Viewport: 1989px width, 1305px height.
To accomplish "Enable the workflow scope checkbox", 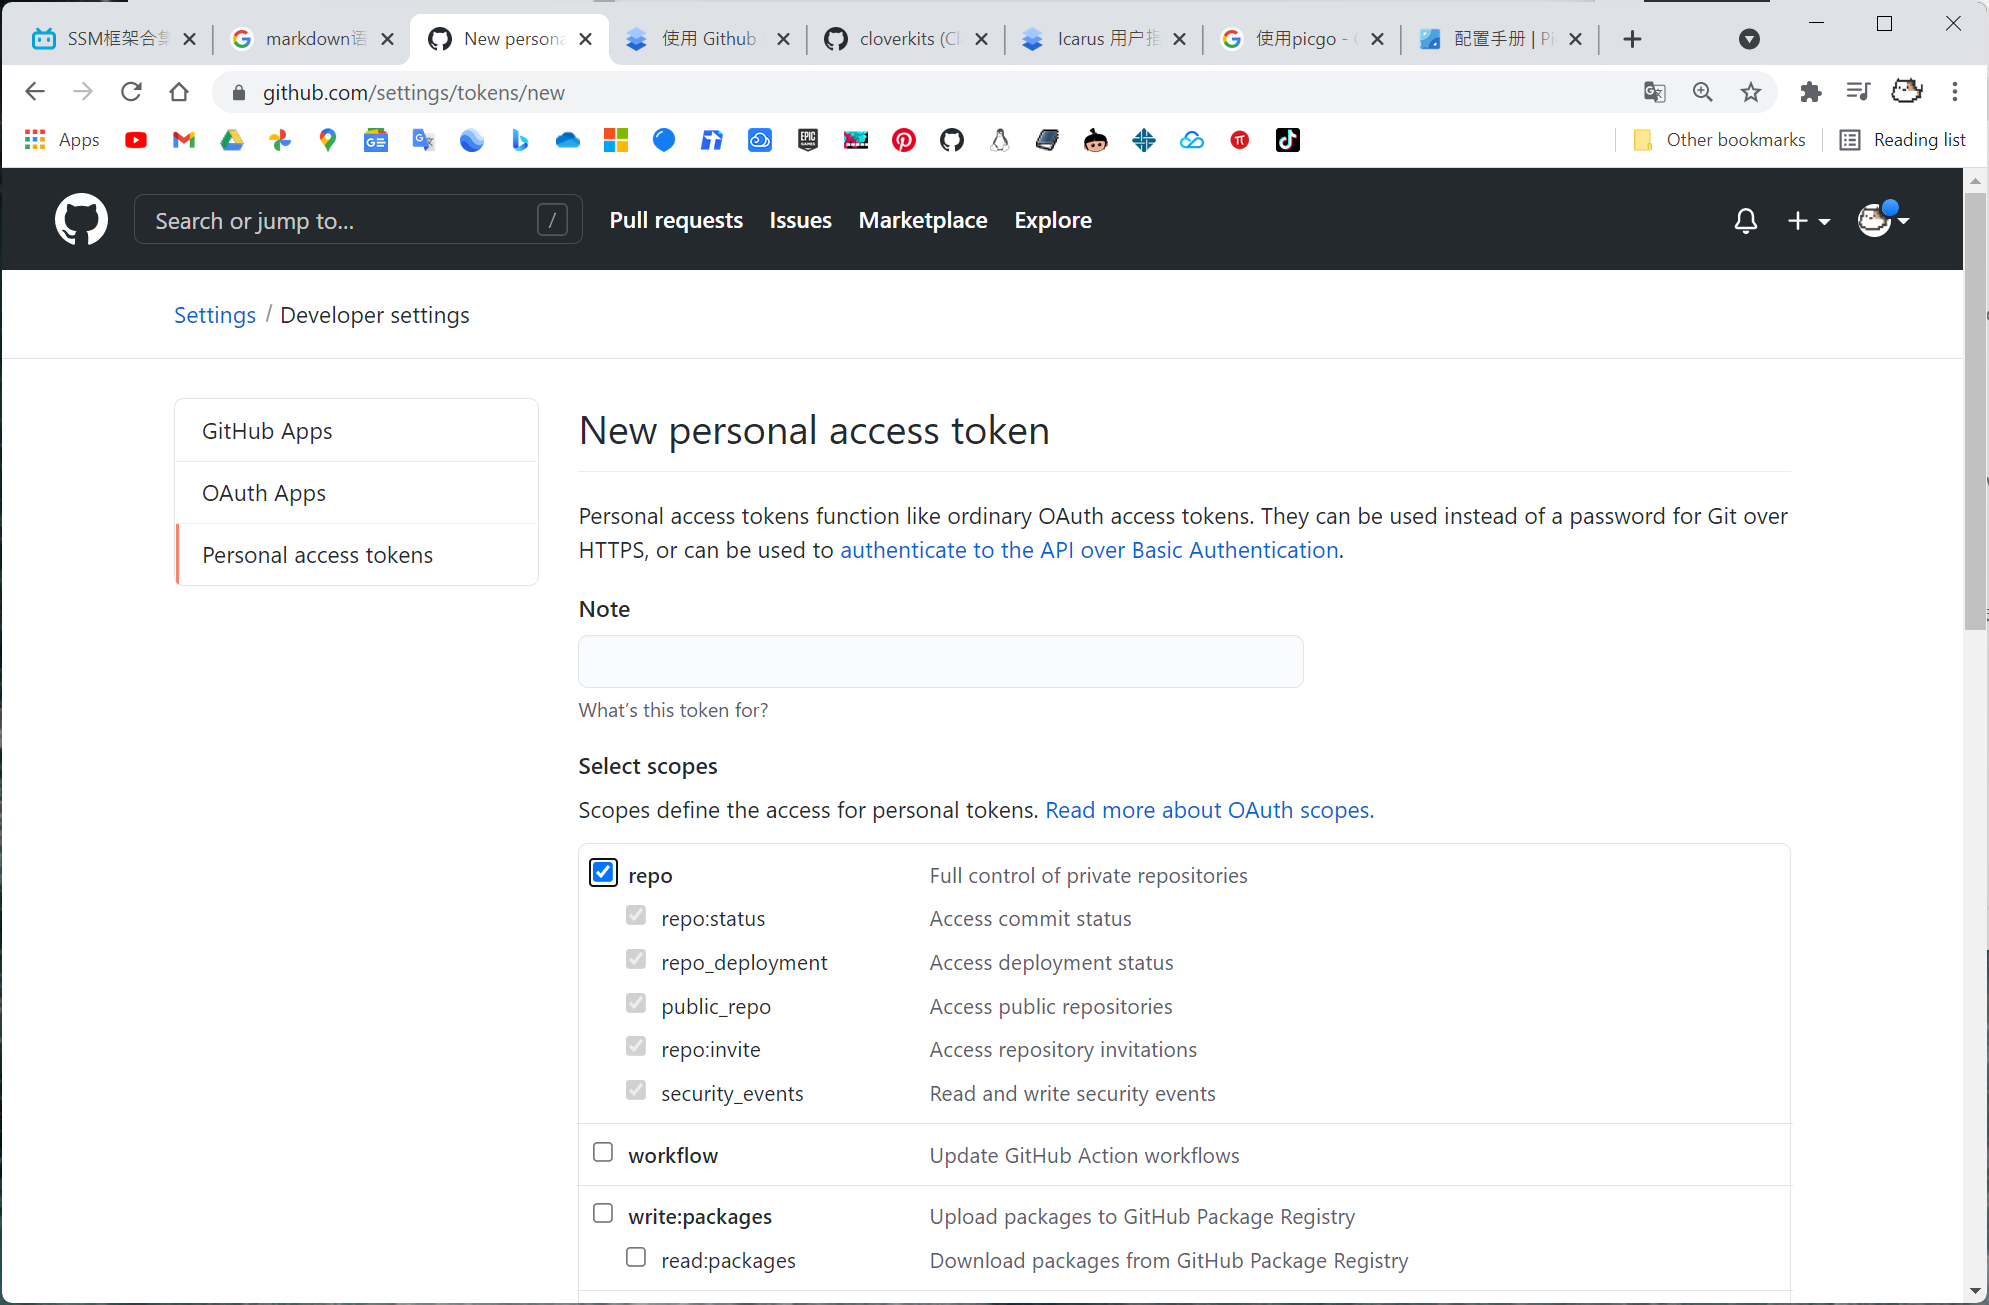I will 603,1152.
